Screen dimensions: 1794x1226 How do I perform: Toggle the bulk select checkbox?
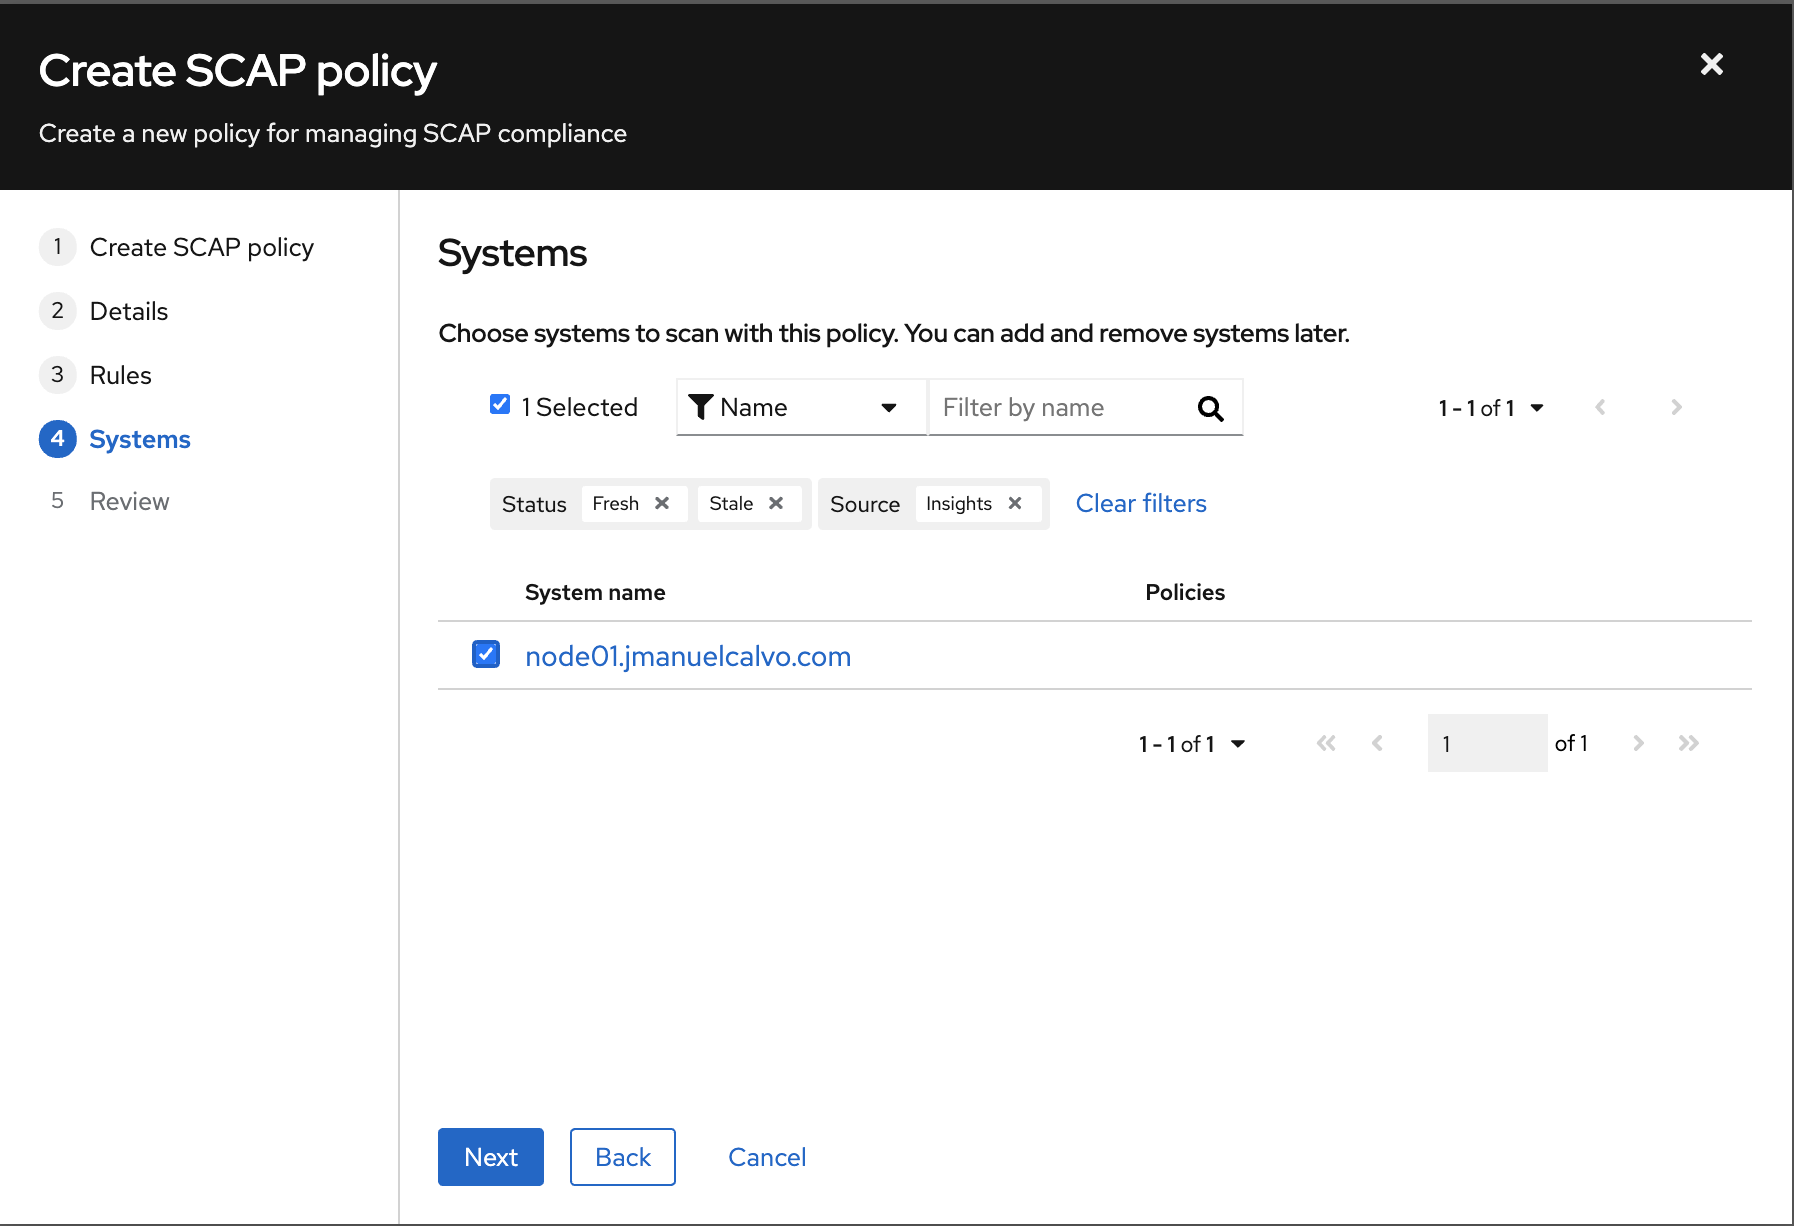500,404
